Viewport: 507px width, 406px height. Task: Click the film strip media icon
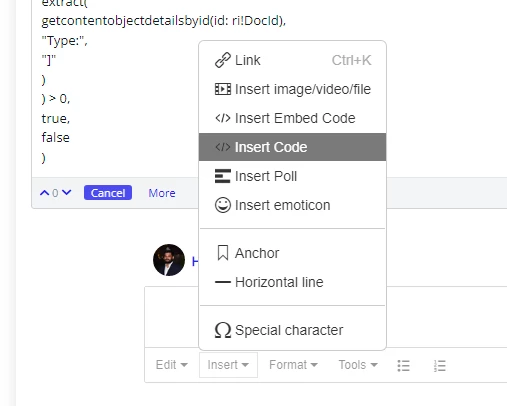click(x=223, y=89)
